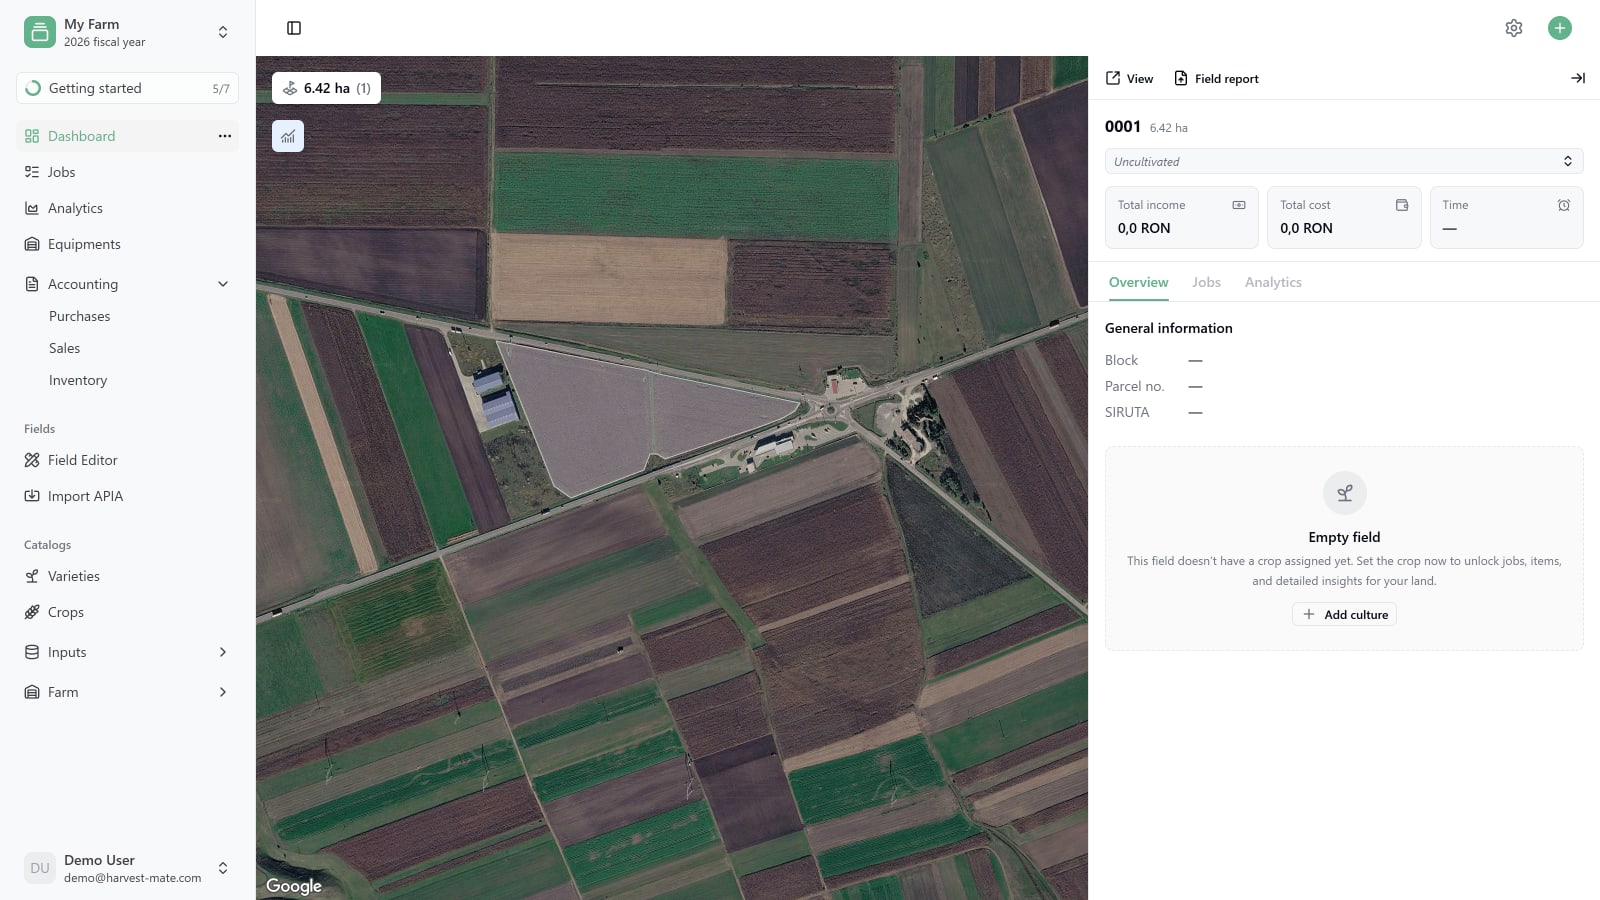Viewport: 1600px width, 900px height.
Task: Collapse the Accounting section chevron
Action: pyautogui.click(x=223, y=284)
